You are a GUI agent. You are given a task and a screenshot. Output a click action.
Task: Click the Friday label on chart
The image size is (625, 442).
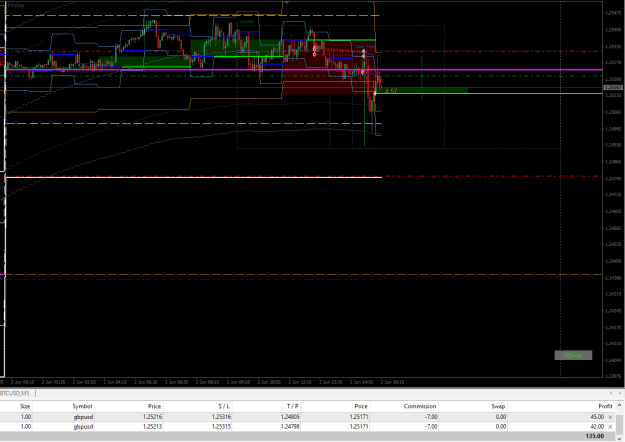click(16, 5)
